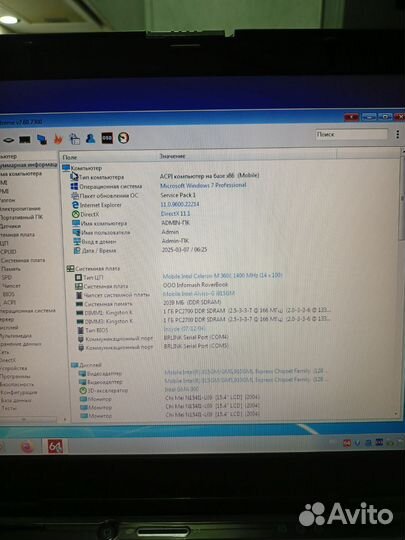Screen dimensions: 405x540
Task: Open the three-dot menu beside search
Action: (397, 134)
